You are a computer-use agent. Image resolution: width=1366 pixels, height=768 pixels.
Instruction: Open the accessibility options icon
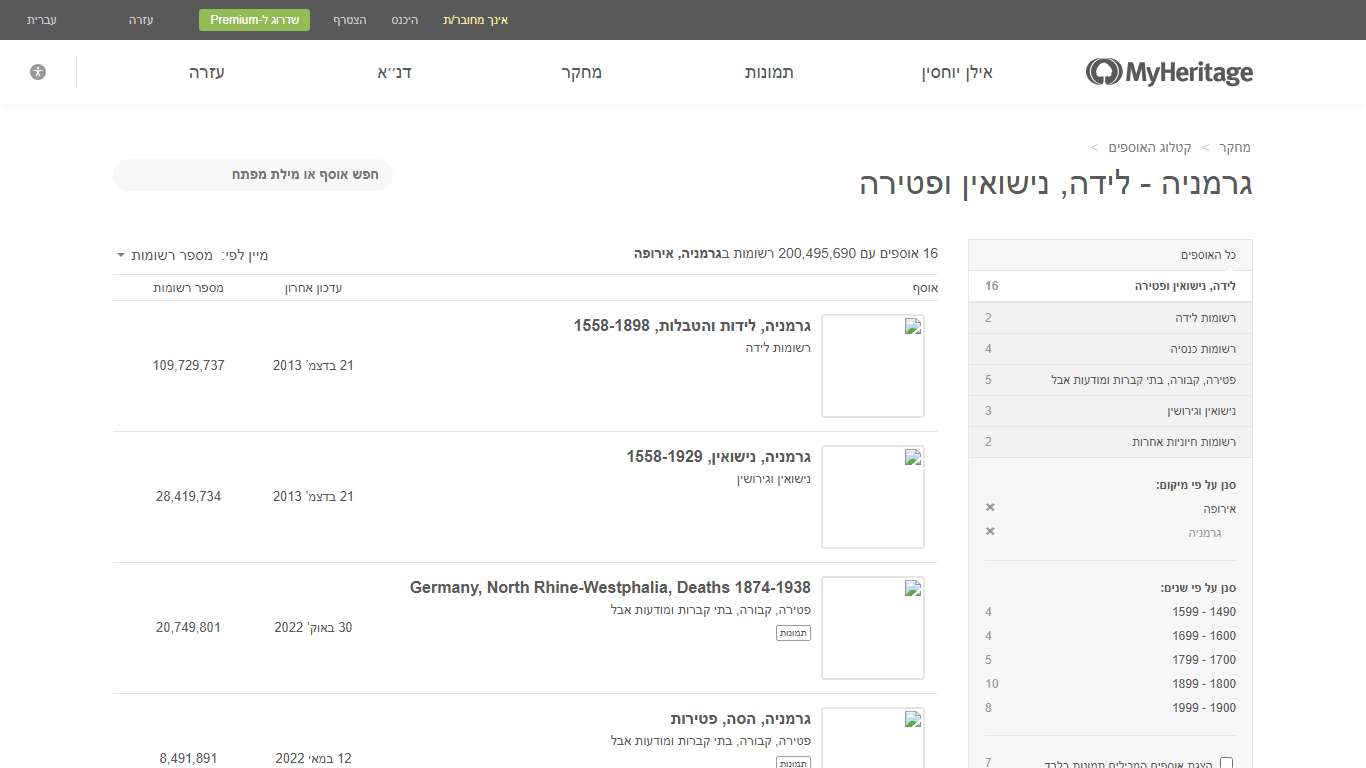38,71
